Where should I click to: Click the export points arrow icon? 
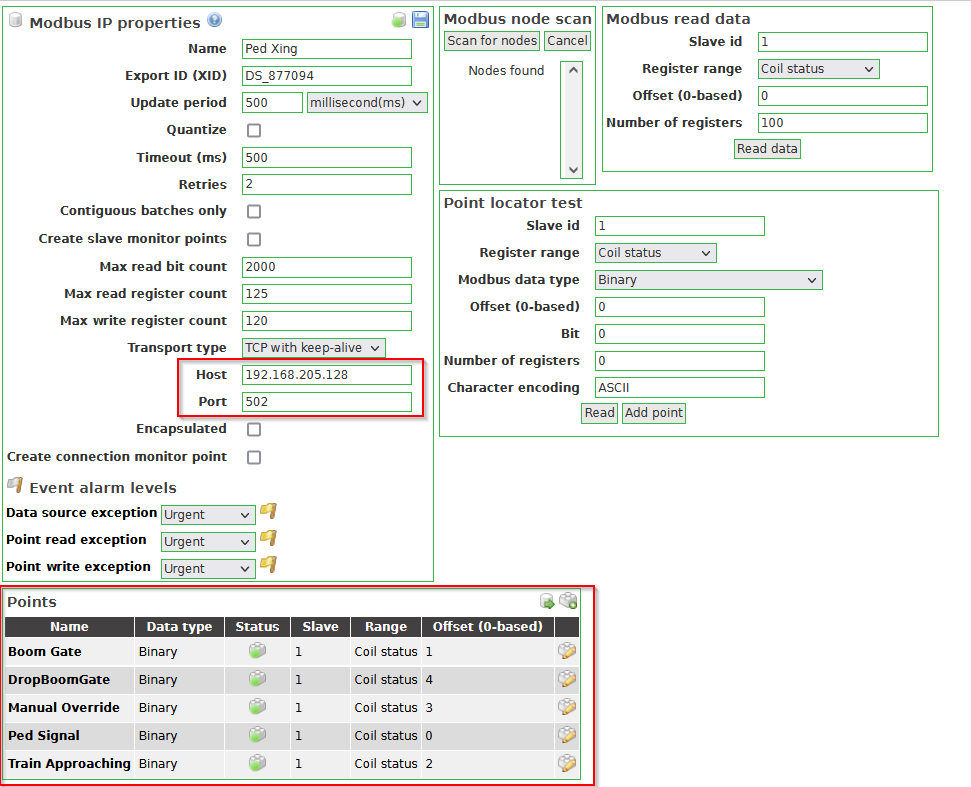click(x=547, y=601)
